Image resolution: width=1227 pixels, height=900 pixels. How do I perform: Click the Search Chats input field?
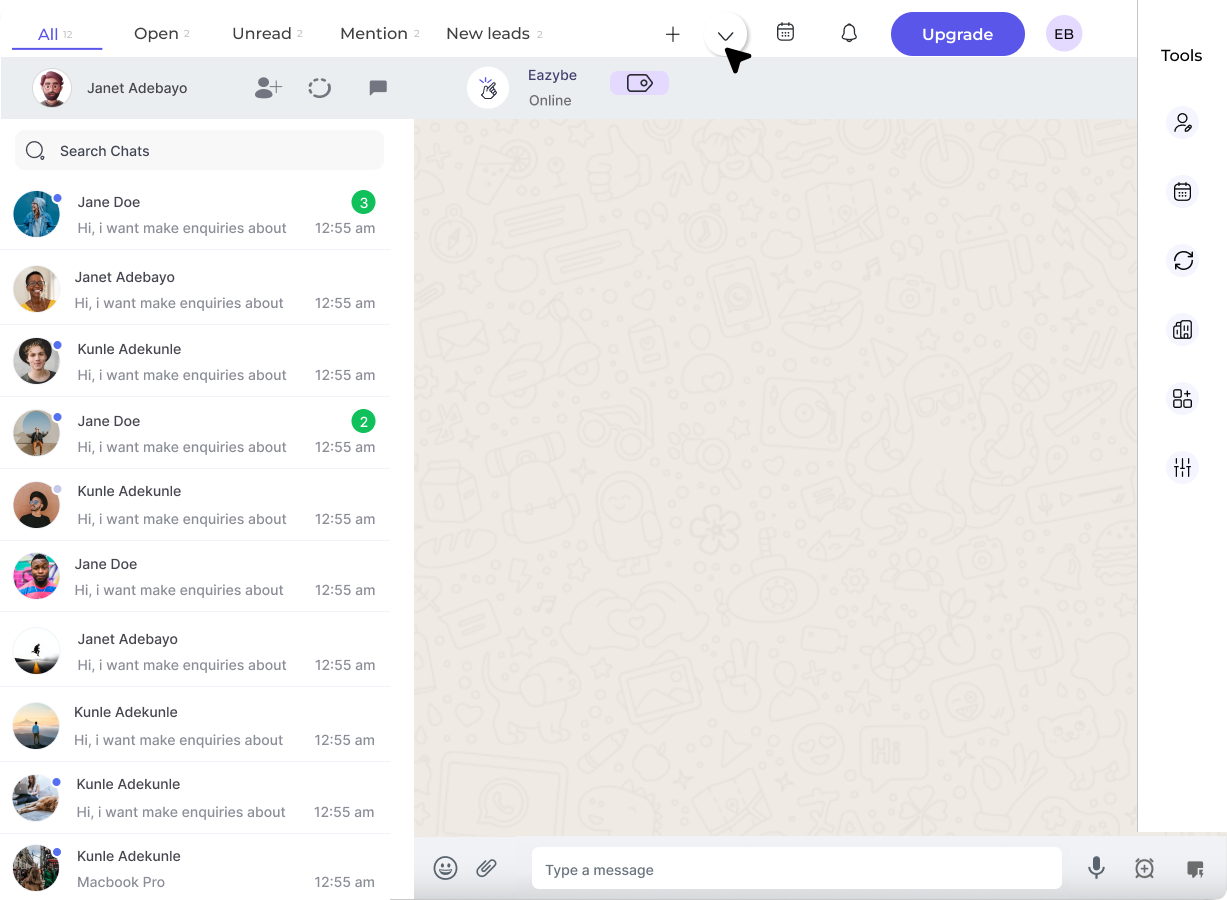pyautogui.click(x=199, y=150)
